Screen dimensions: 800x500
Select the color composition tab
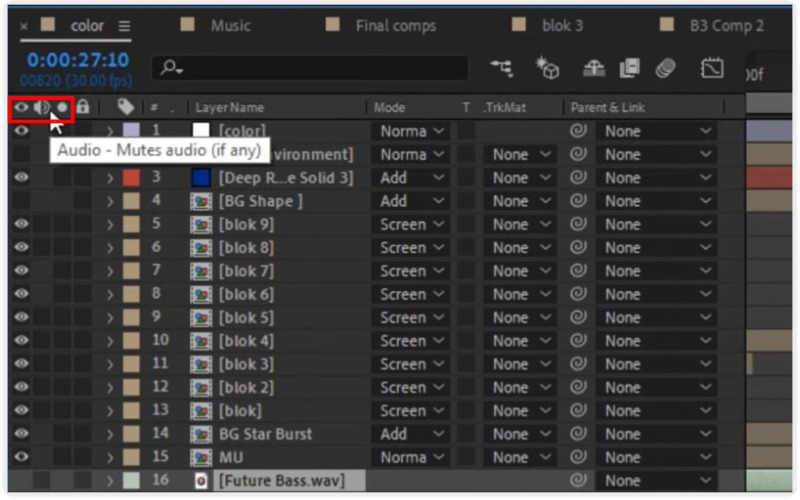(87, 26)
